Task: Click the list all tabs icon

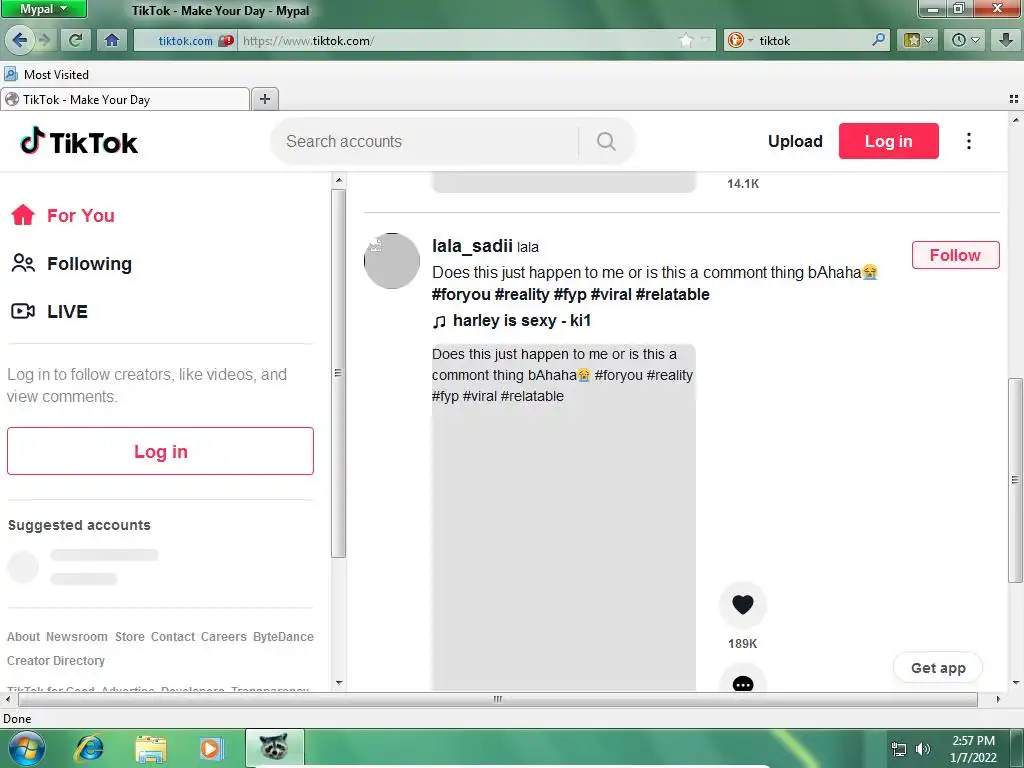Action: 1014,99
